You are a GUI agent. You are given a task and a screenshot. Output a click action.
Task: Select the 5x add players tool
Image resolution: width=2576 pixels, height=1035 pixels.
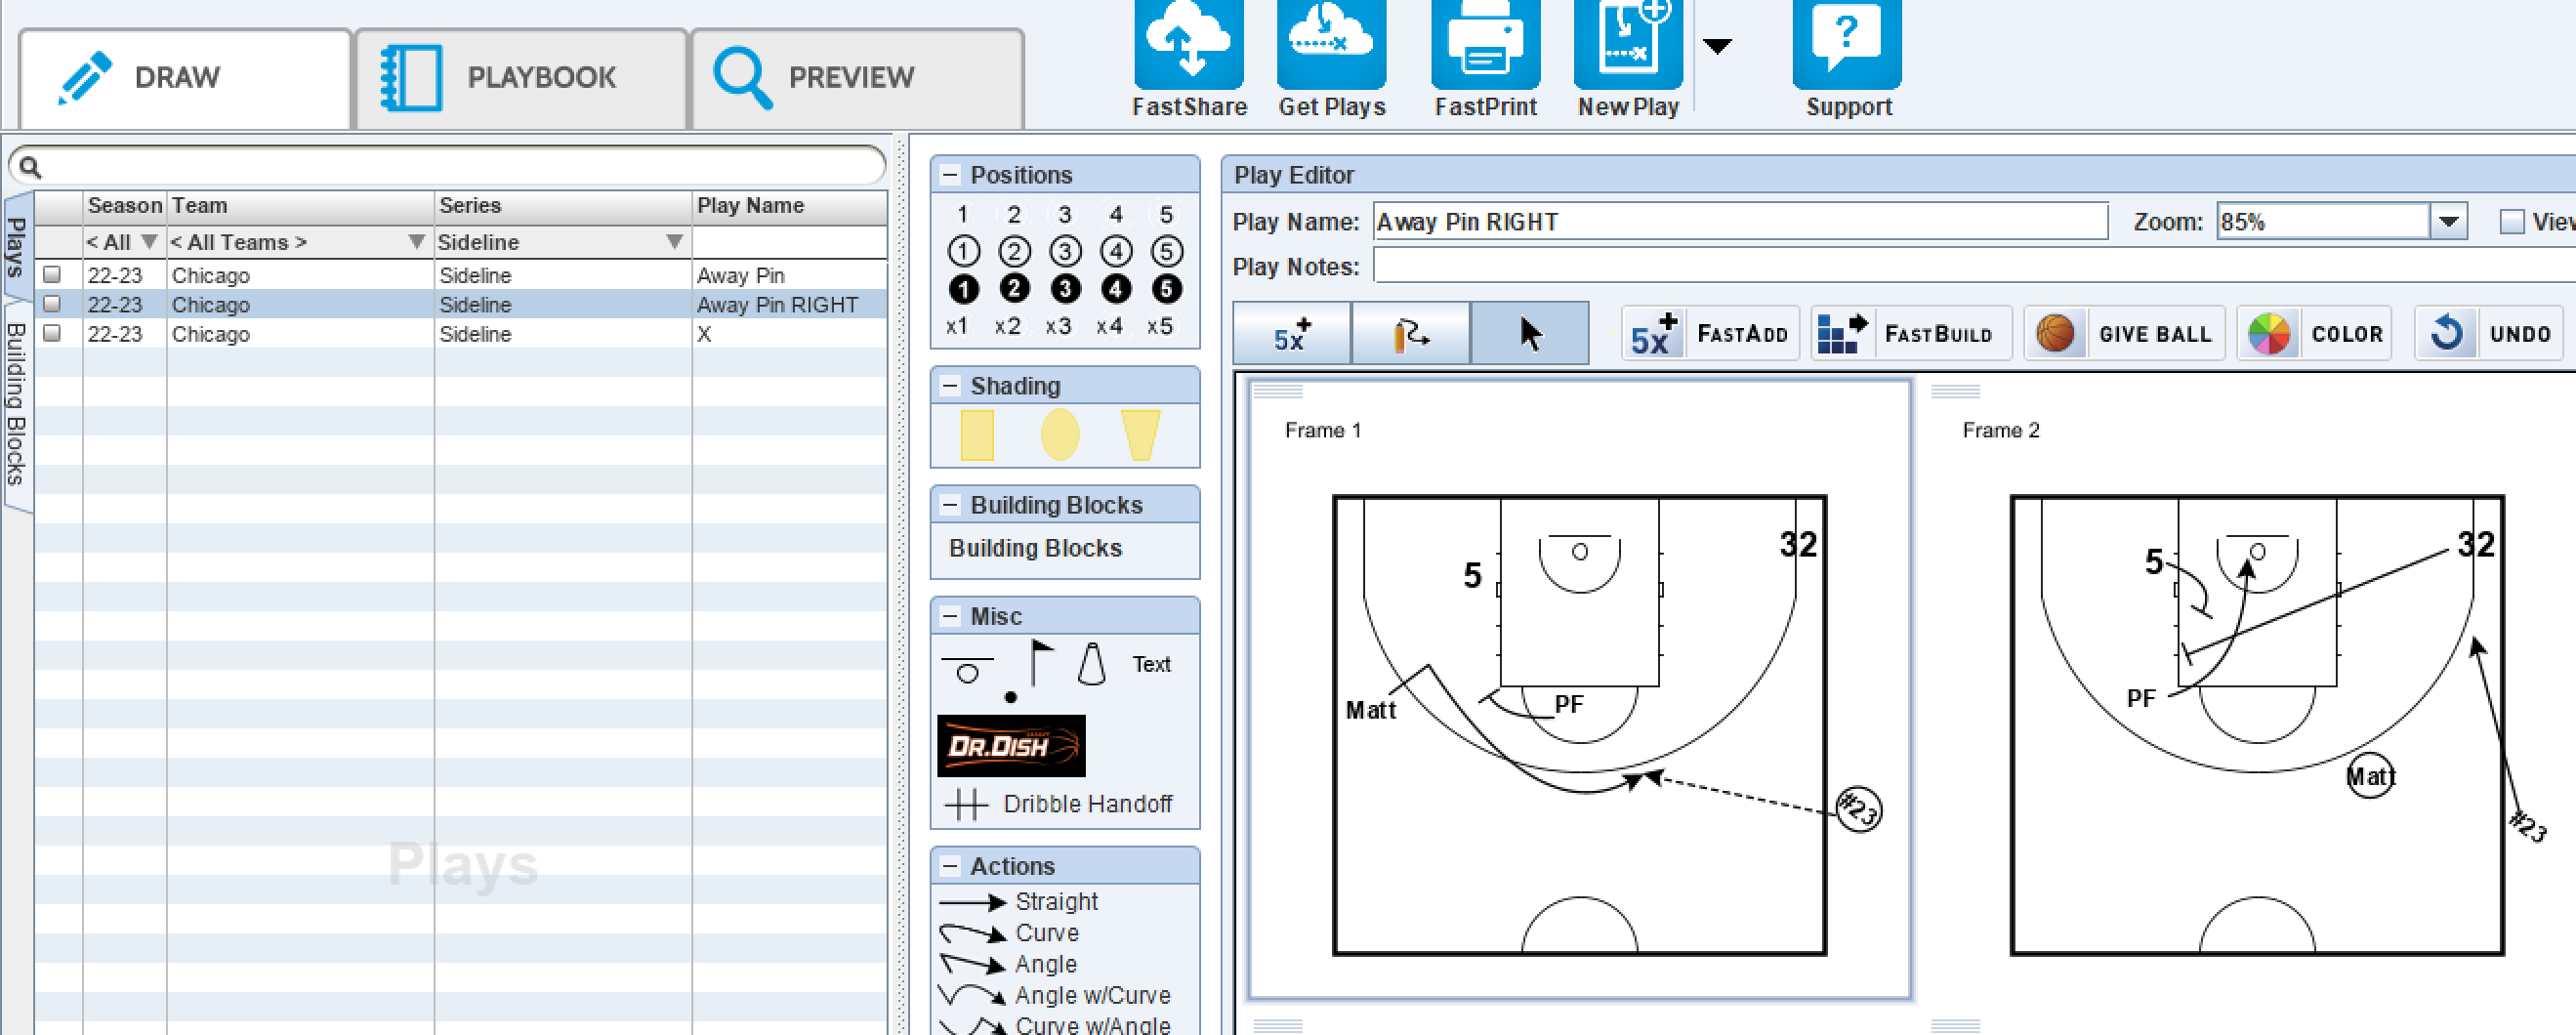(x=1292, y=334)
